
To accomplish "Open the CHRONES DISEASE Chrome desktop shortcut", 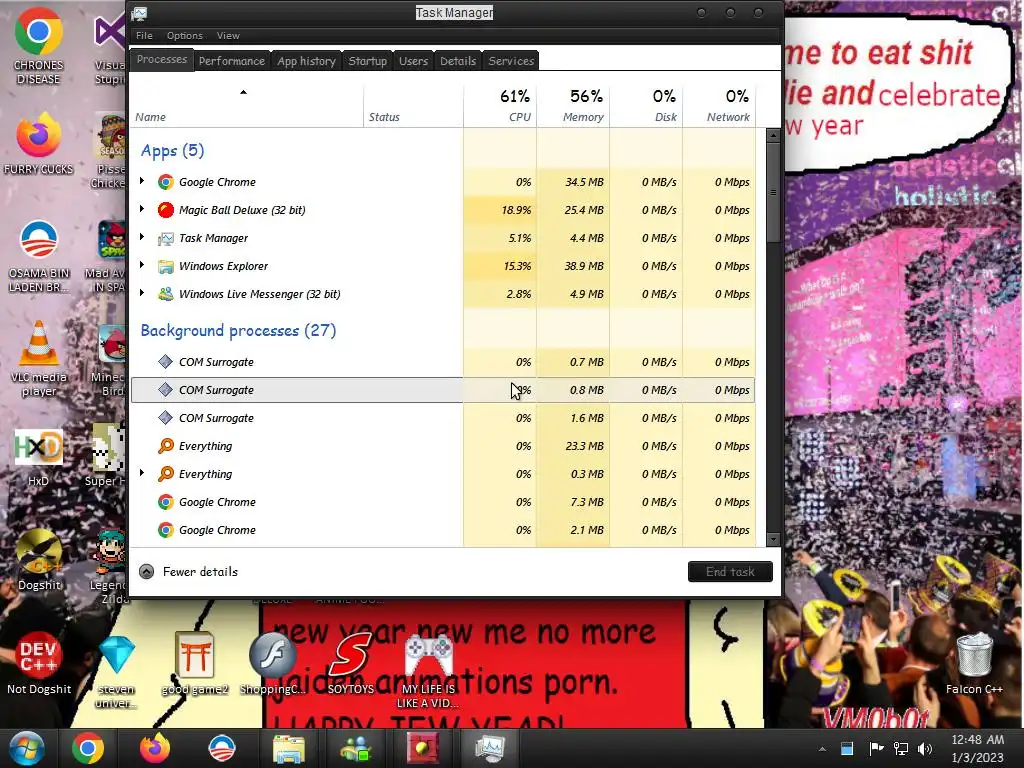I will tap(39, 46).
